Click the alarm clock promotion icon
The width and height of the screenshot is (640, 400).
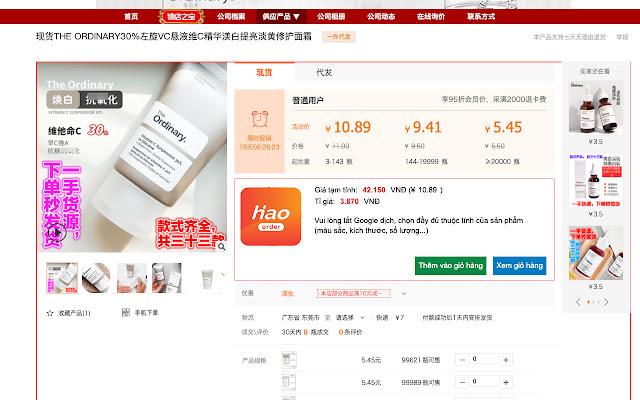coord(260,120)
